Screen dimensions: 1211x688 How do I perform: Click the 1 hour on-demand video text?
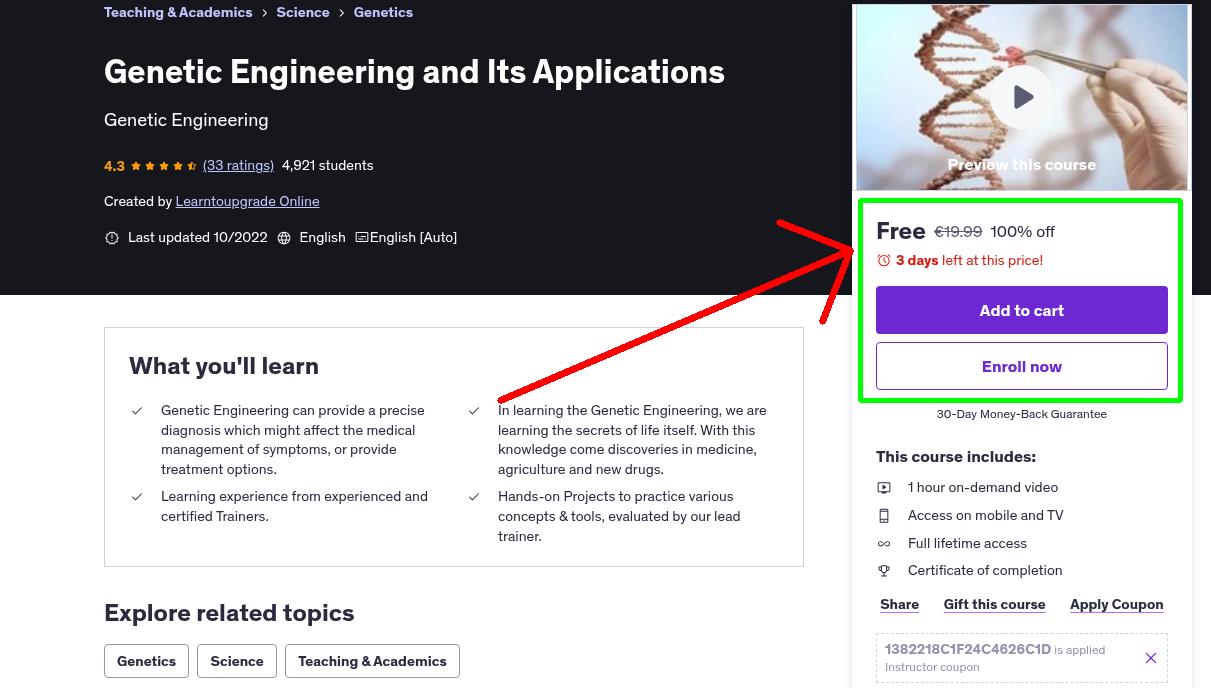[983, 488]
